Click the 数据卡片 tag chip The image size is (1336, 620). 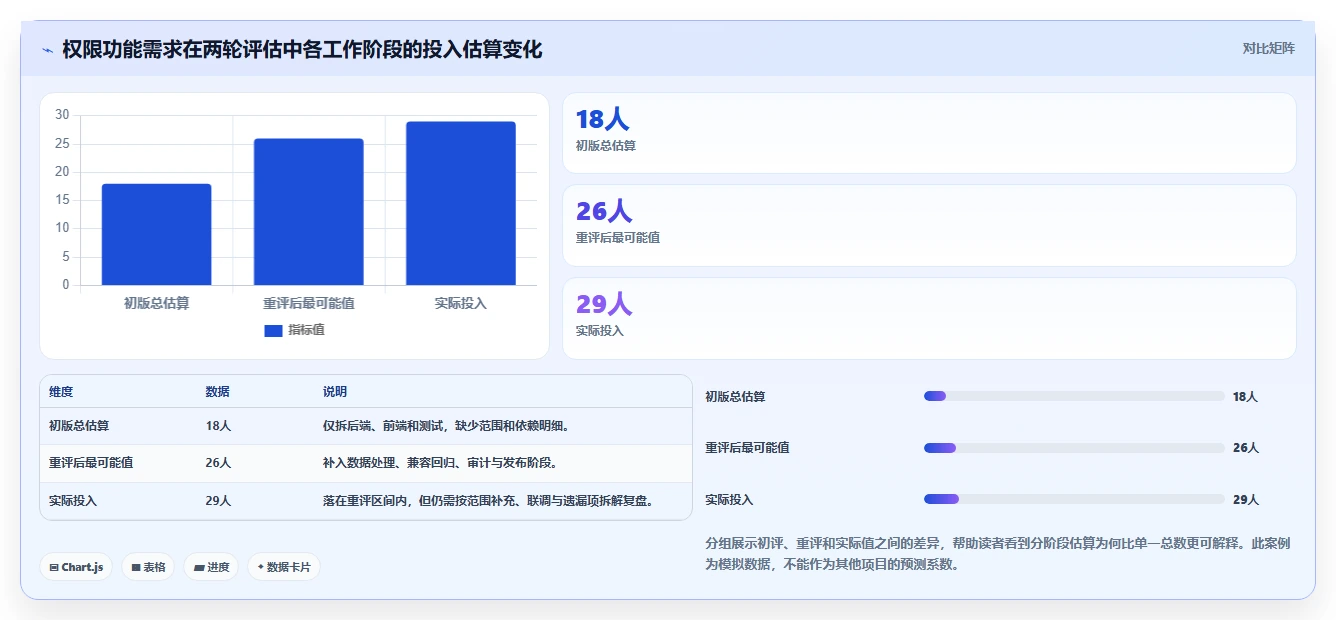point(284,567)
